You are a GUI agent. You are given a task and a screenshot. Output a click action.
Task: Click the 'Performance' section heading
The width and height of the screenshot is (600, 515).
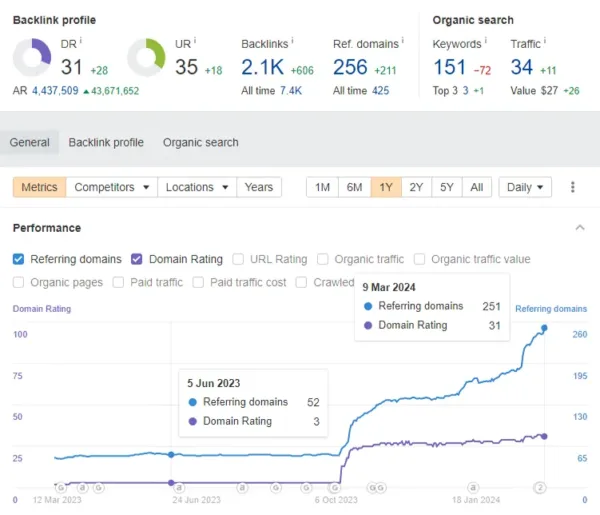tap(47, 228)
